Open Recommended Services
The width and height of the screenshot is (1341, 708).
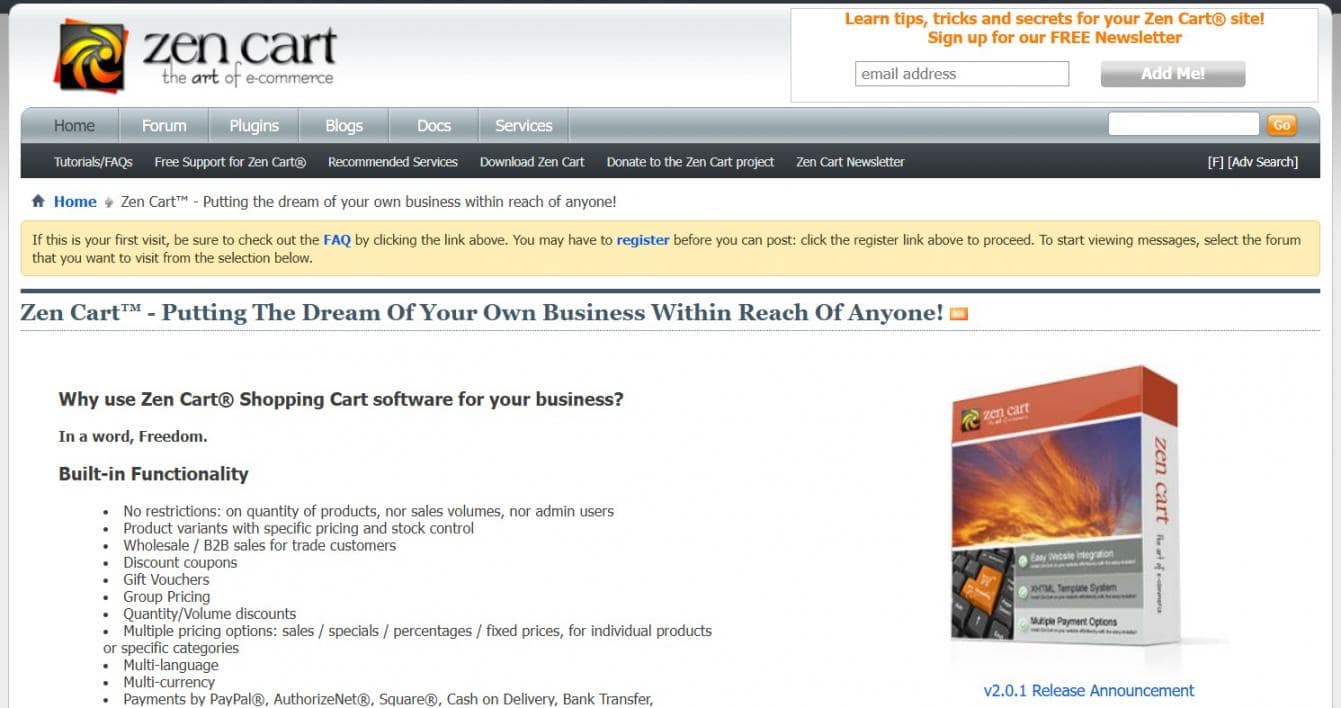pos(393,162)
